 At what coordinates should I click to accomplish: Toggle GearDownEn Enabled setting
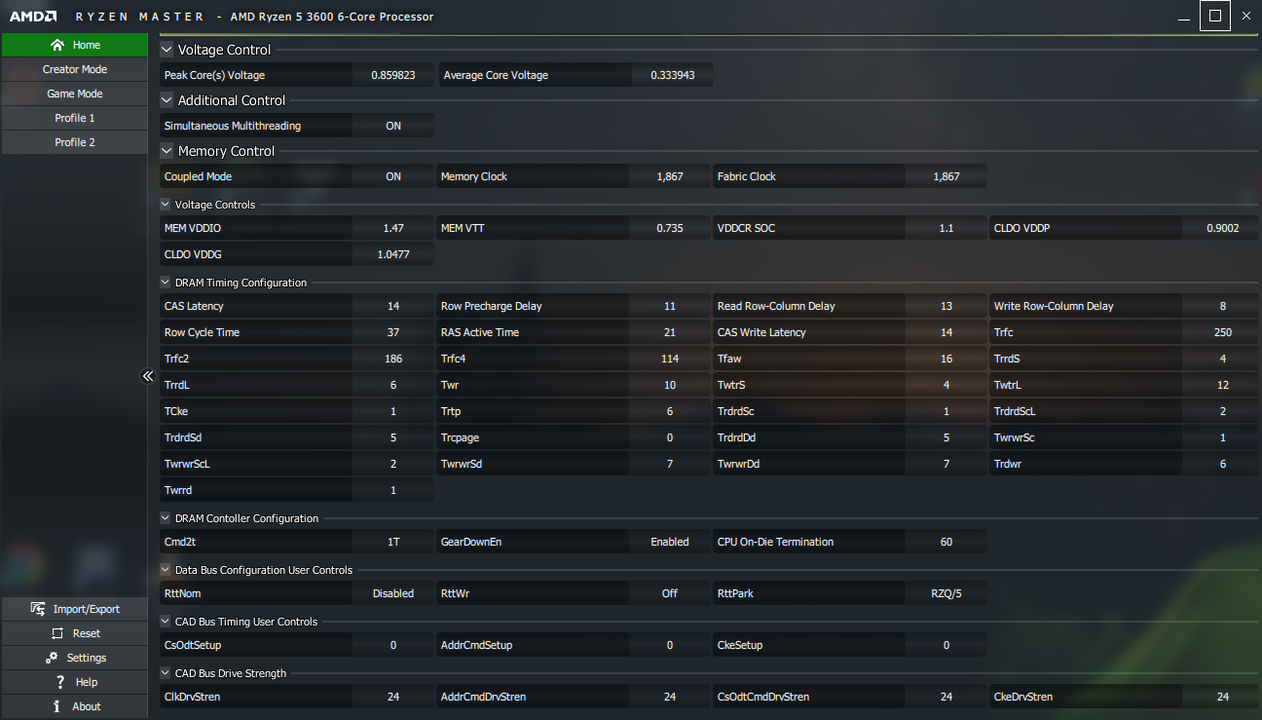[x=670, y=542]
